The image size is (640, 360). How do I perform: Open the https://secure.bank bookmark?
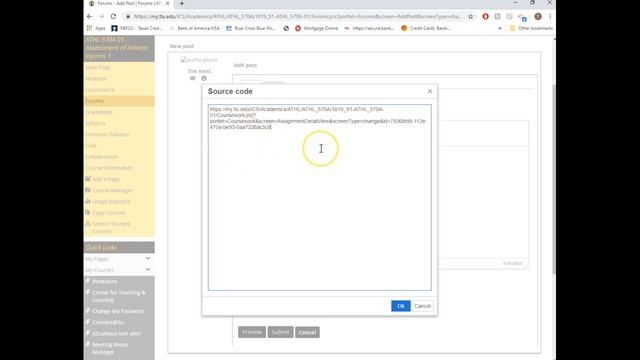pyautogui.click(x=369, y=28)
